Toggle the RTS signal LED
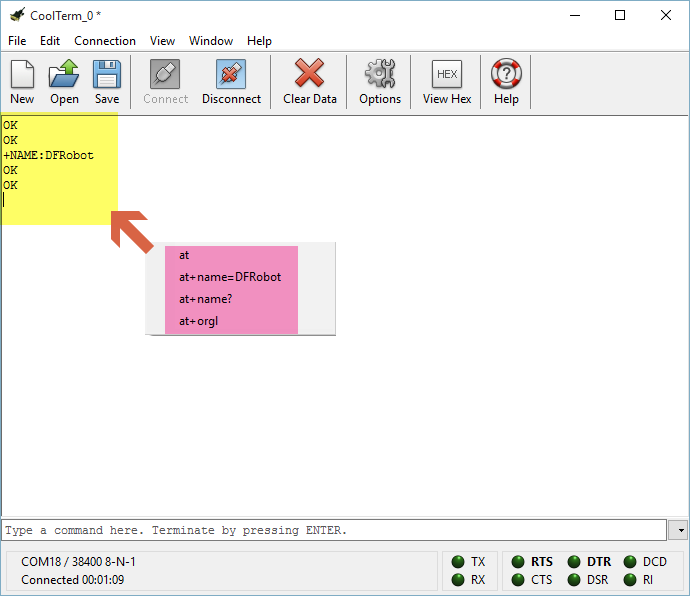This screenshot has width=690, height=596. click(518, 562)
